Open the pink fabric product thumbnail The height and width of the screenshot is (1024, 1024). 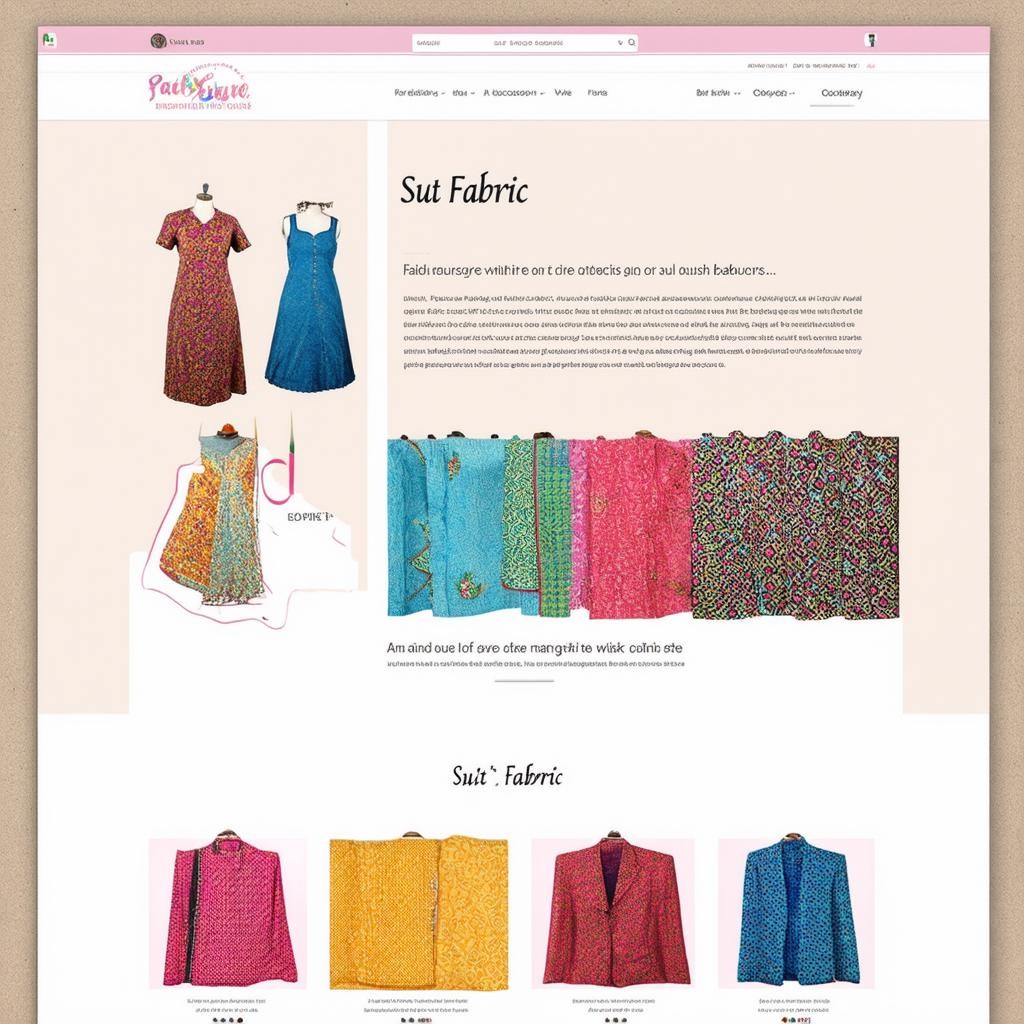tap(228, 909)
